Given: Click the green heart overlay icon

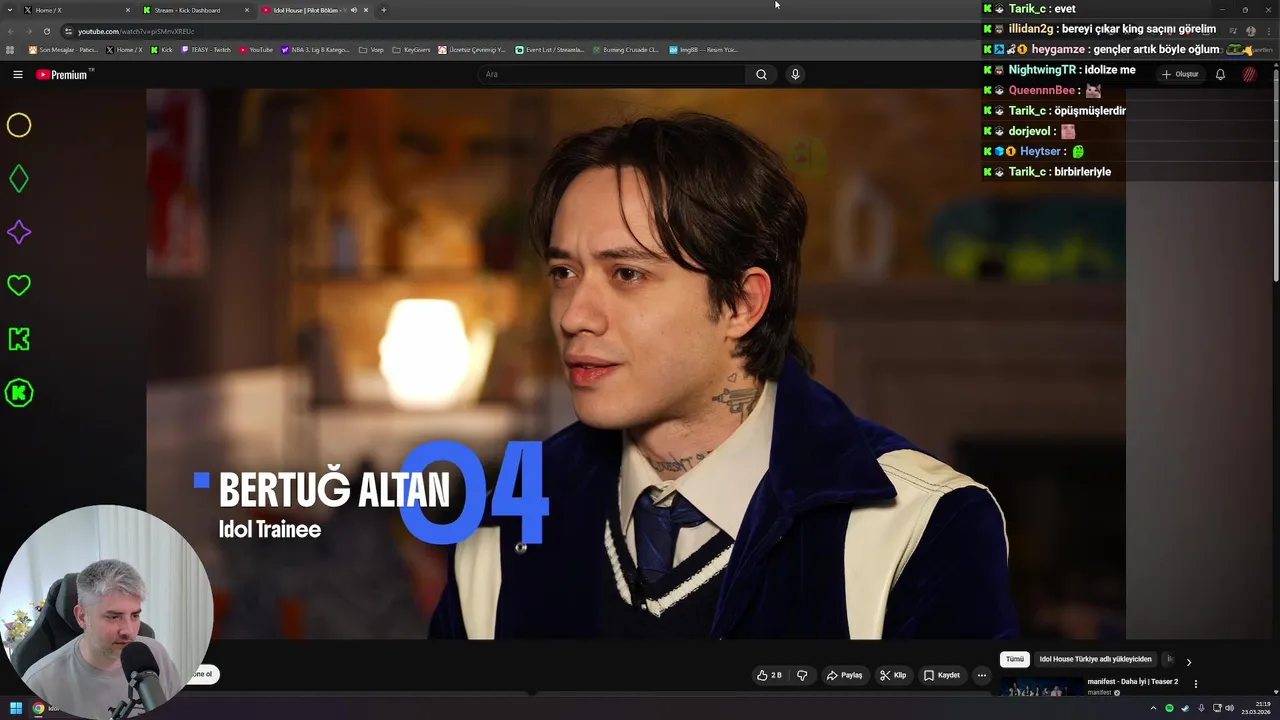Looking at the screenshot, I should (19, 286).
